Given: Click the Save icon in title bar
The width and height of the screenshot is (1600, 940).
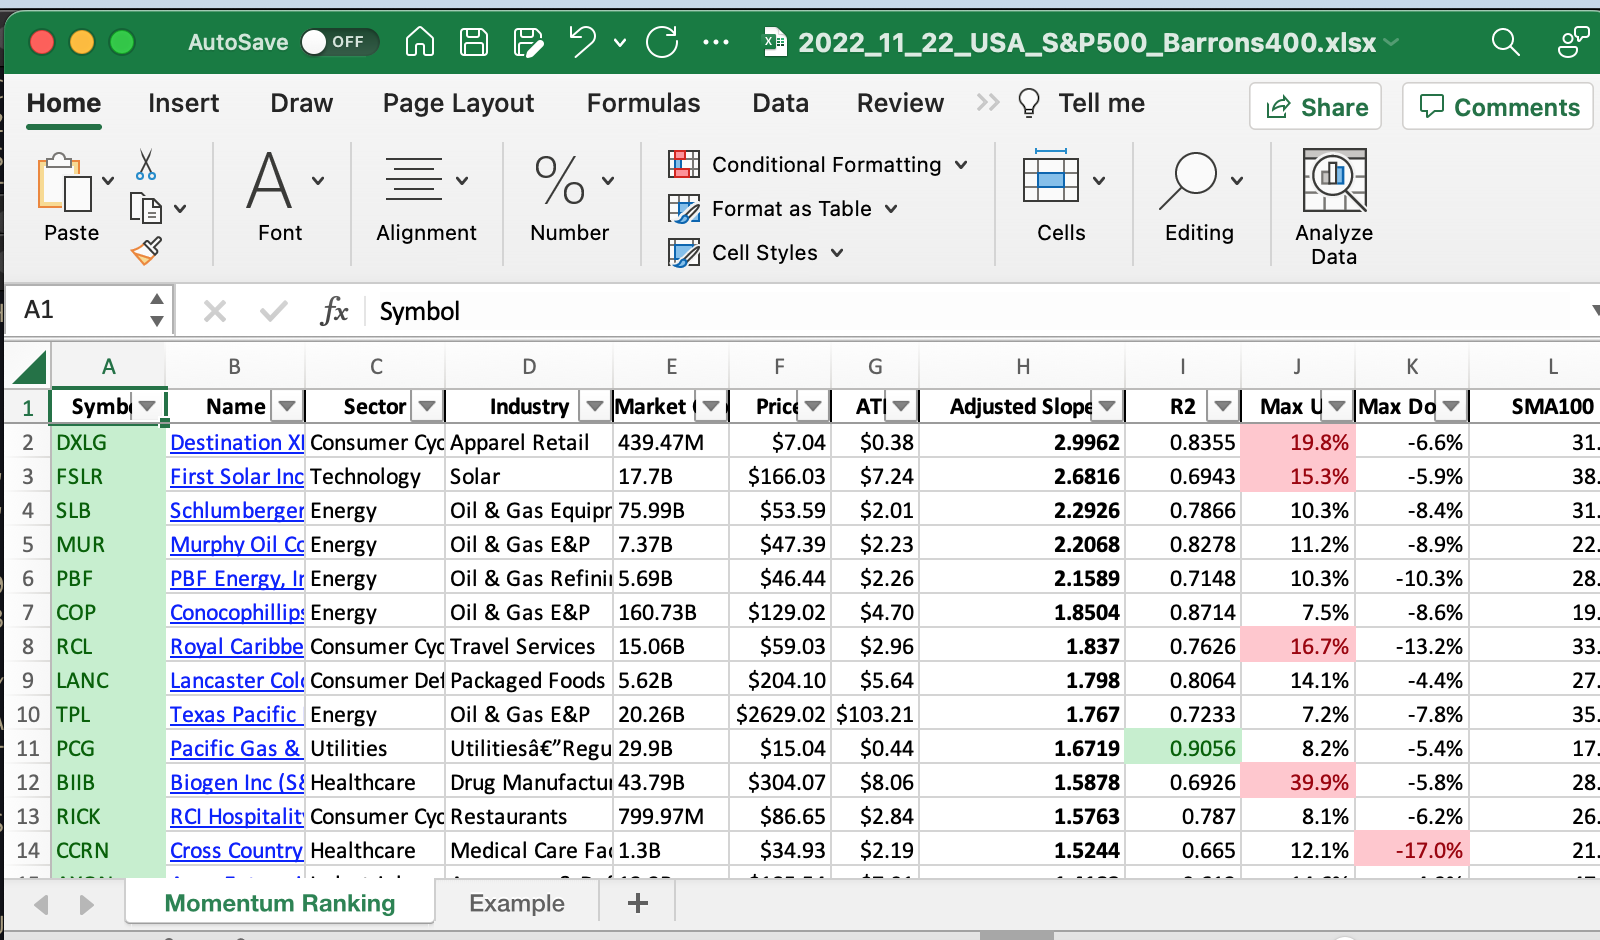Looking at the screenshot, I should (x=473, y=42).
